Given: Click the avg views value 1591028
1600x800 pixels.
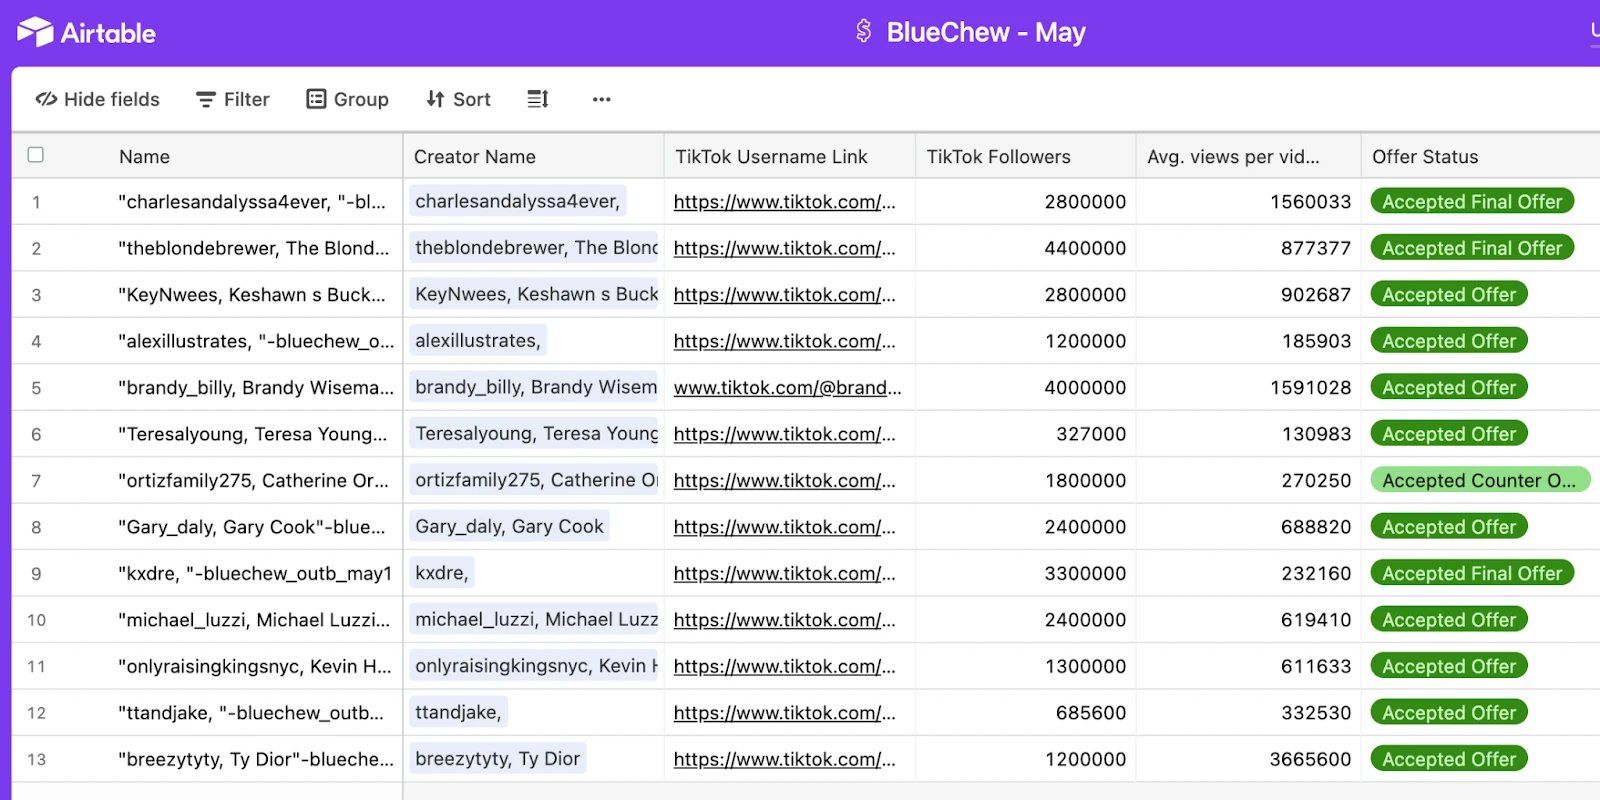Looking at the screenshot, I should (1310, 388).
